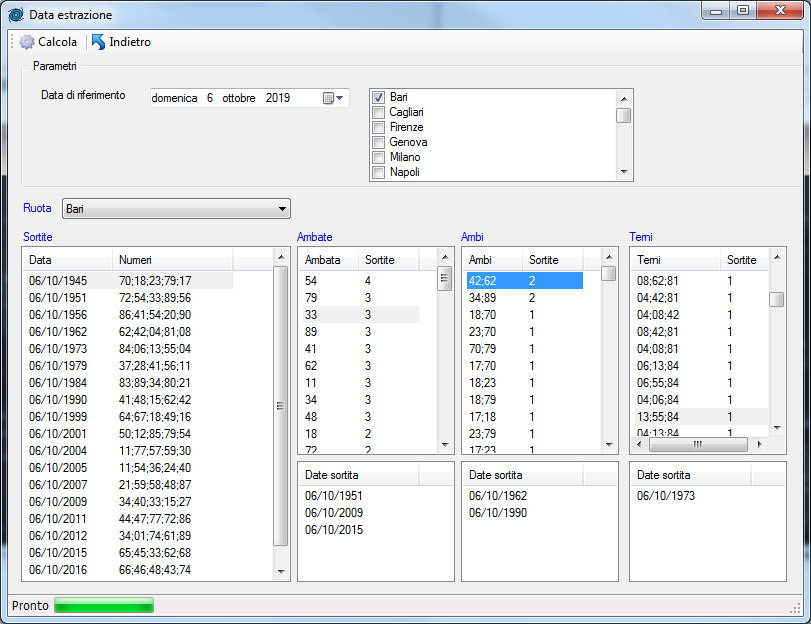
Task: Enable the Firenze checkbox
Action: point(379,127)
